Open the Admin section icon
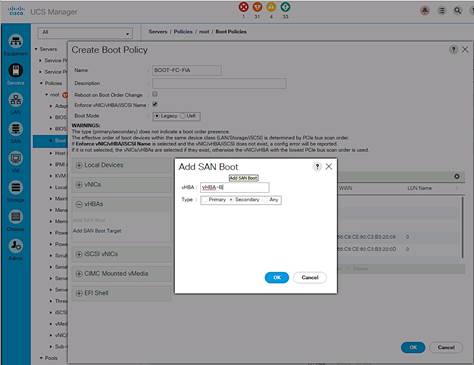 [x=16, y=246]
